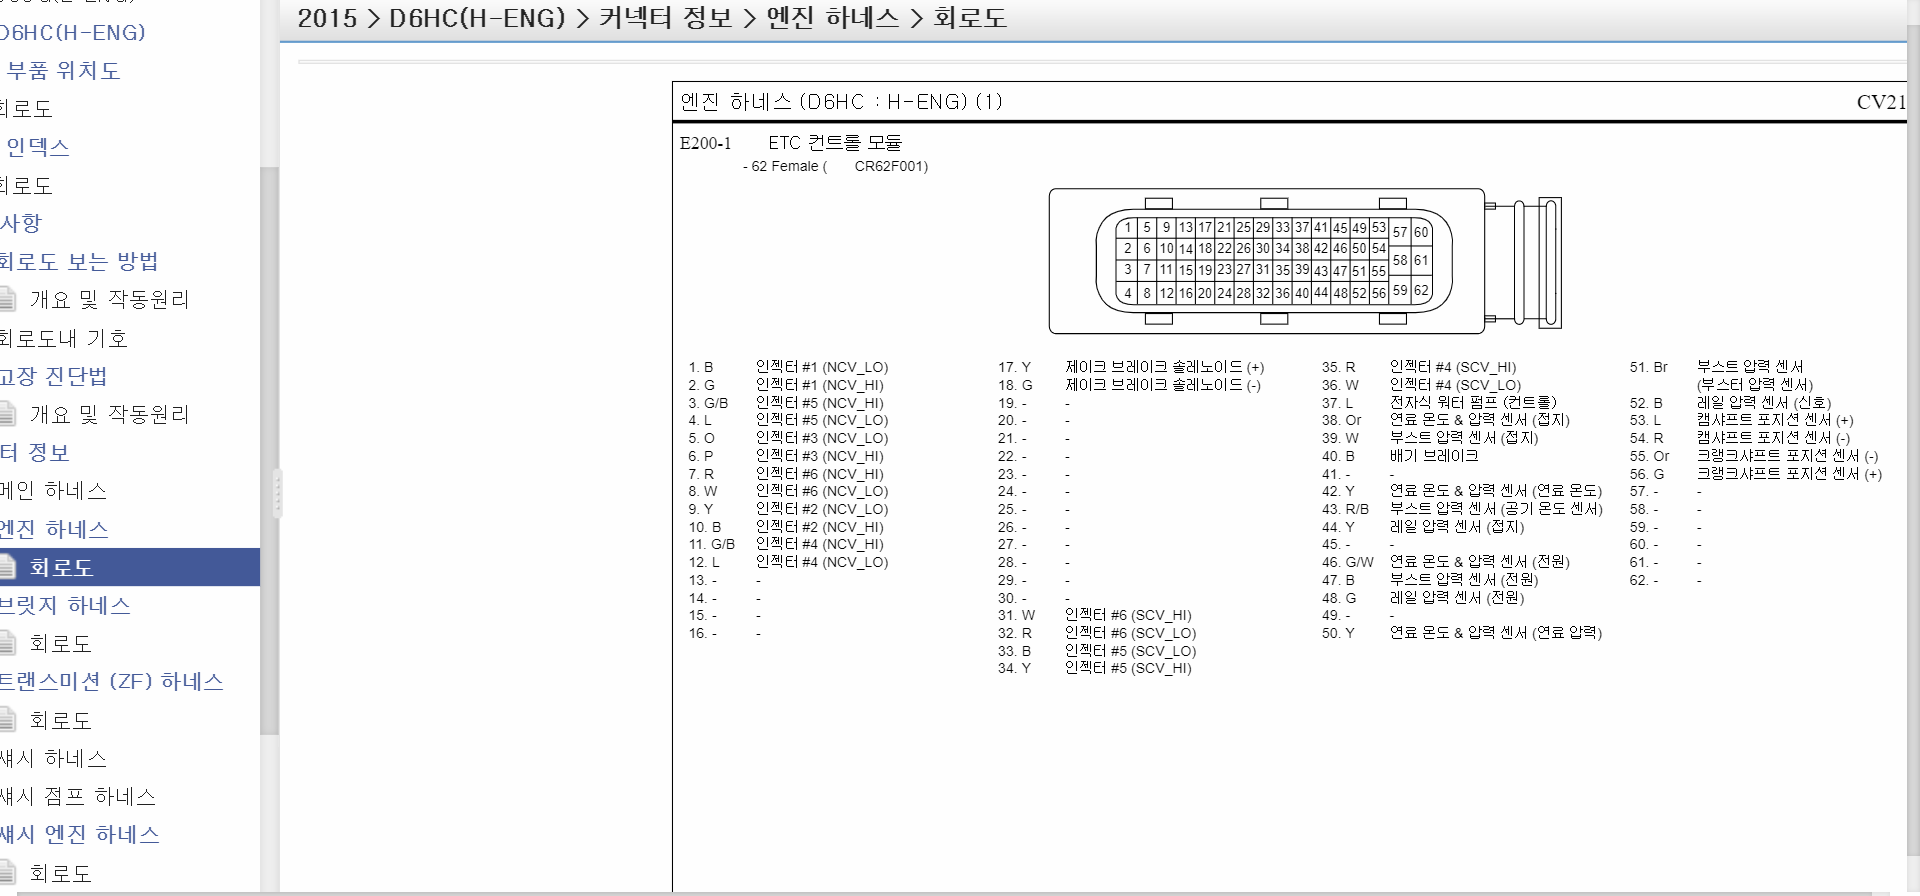Click '50. Y 연료 온도 & 압력 센서 (연료 압력)'

[x=1462, y=633]
